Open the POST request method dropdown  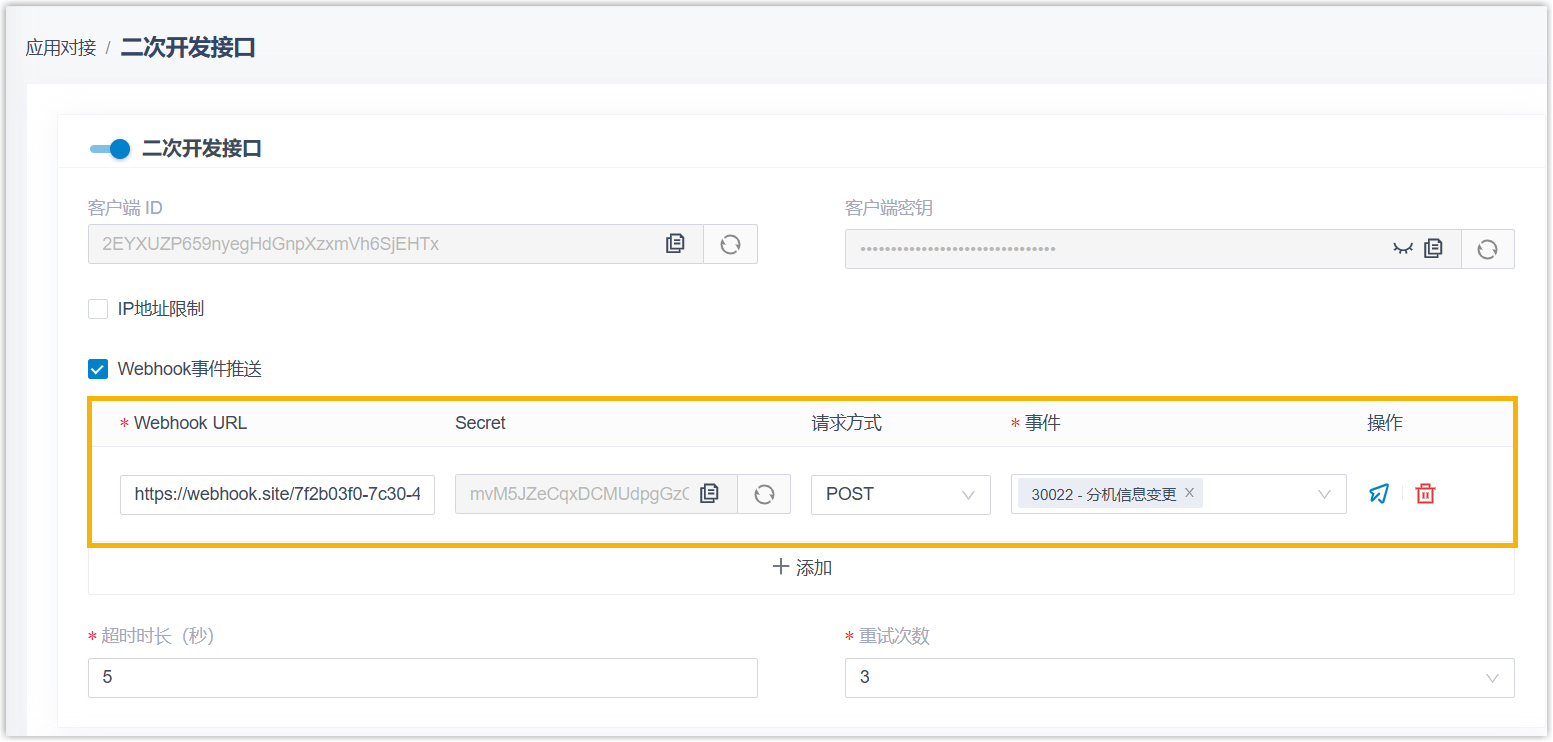tap(900, 494)
